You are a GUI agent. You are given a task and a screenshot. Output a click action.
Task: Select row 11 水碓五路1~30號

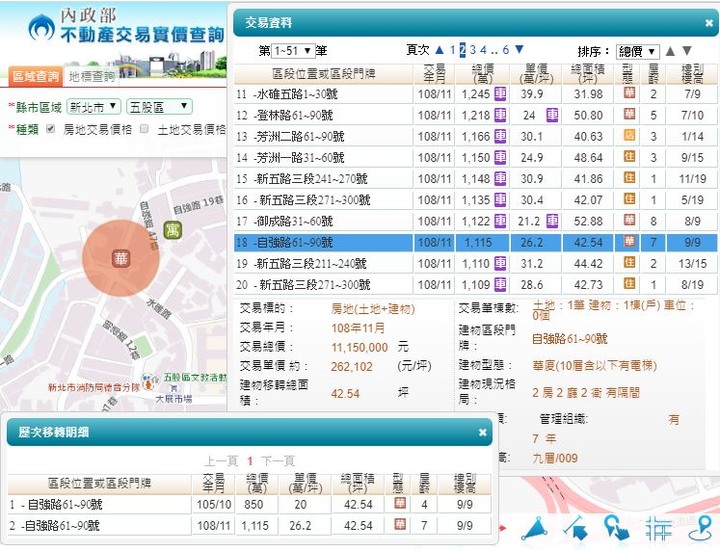tap(475, 94)
